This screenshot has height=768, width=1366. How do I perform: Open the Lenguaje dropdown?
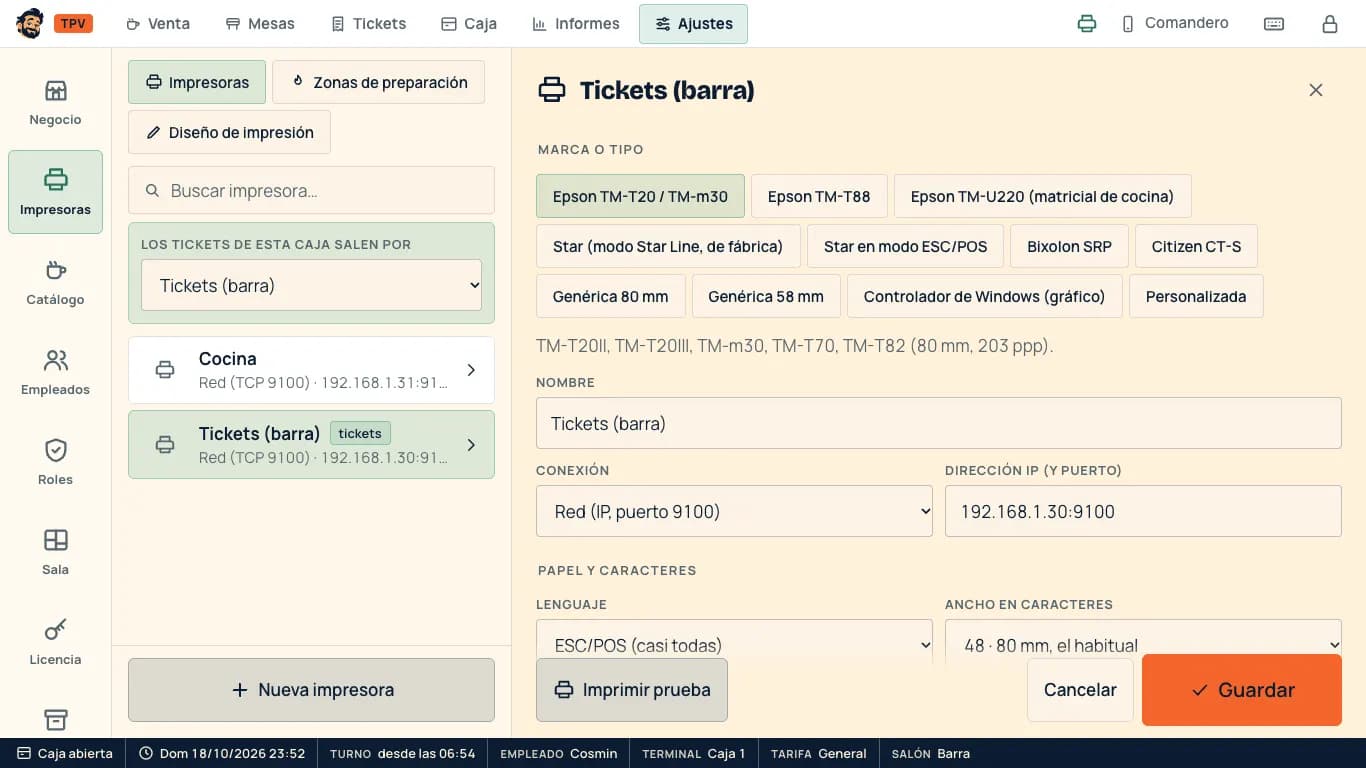click(x=734, y=642)
